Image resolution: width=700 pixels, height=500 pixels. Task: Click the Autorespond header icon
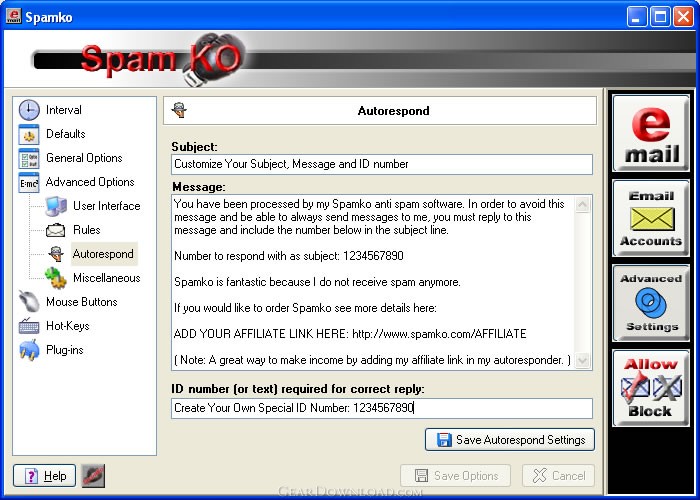click(179, 110)
